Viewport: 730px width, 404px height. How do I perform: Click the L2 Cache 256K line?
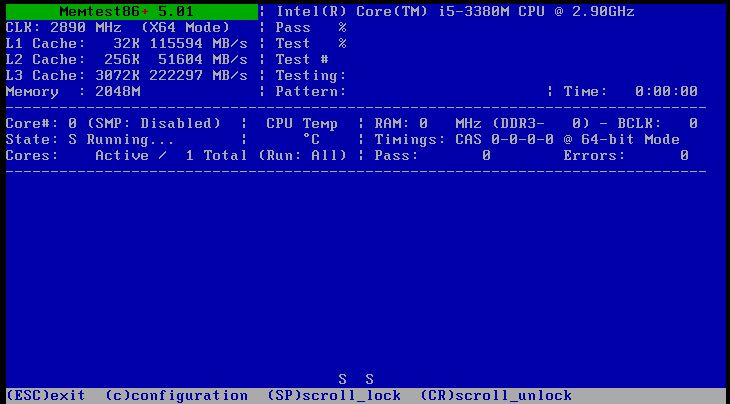click(127, 60)
